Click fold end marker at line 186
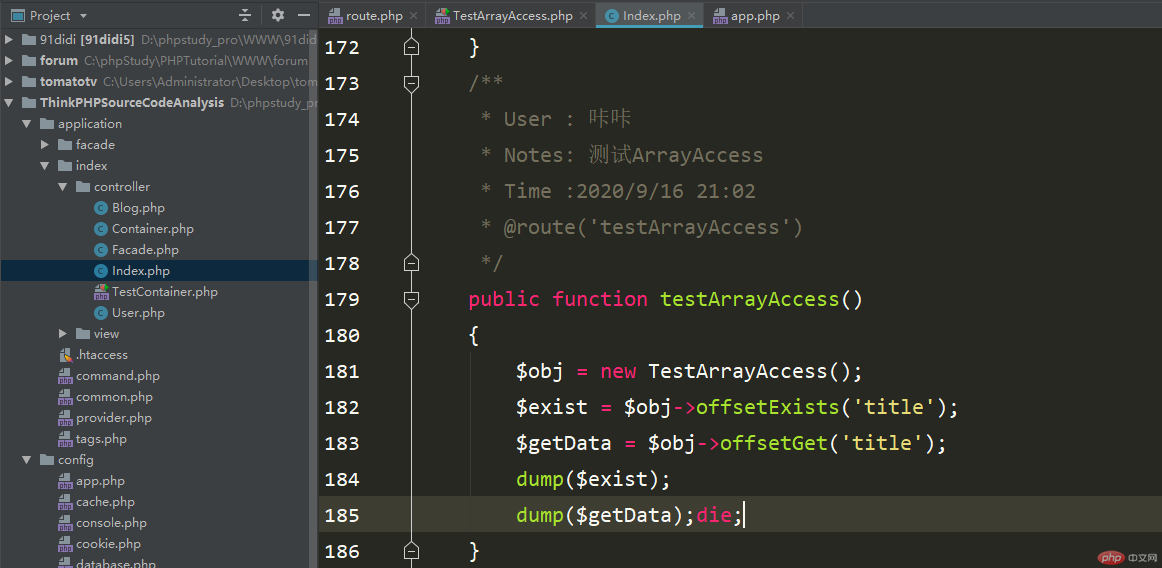1162x568 pixels. click(x=411, y=551)
